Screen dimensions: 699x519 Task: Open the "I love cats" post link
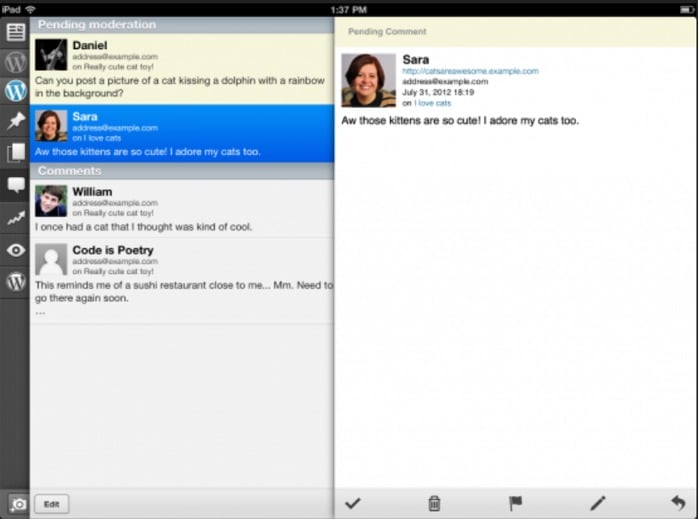pos(432,103)
